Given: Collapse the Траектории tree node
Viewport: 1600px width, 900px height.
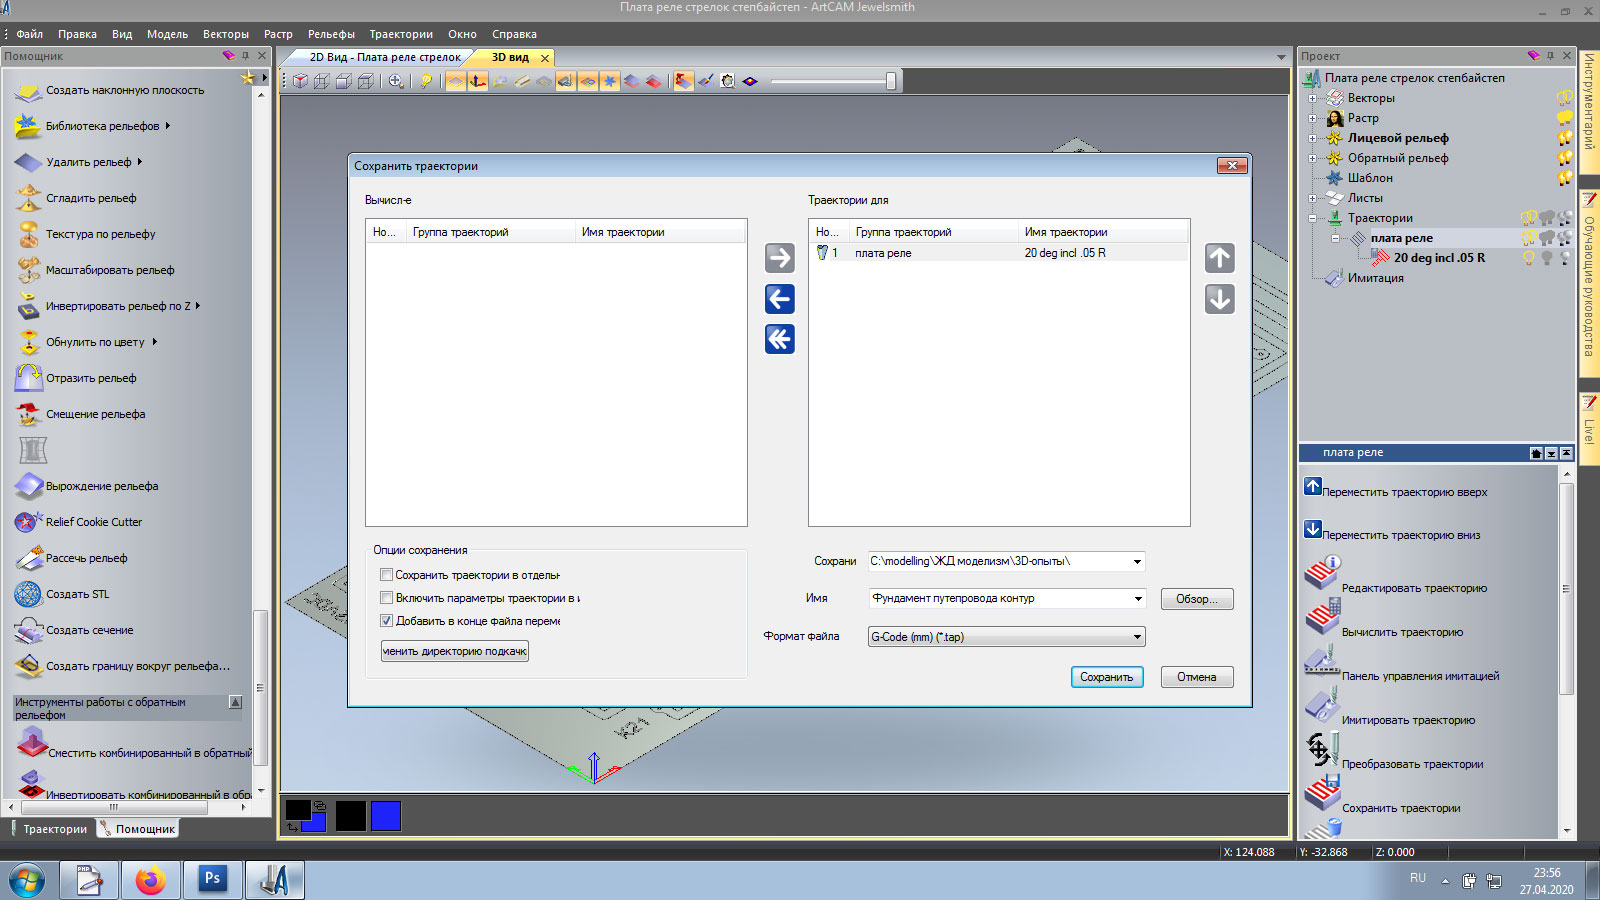Looking at the screenshot, I should (x=1313, y=218).
